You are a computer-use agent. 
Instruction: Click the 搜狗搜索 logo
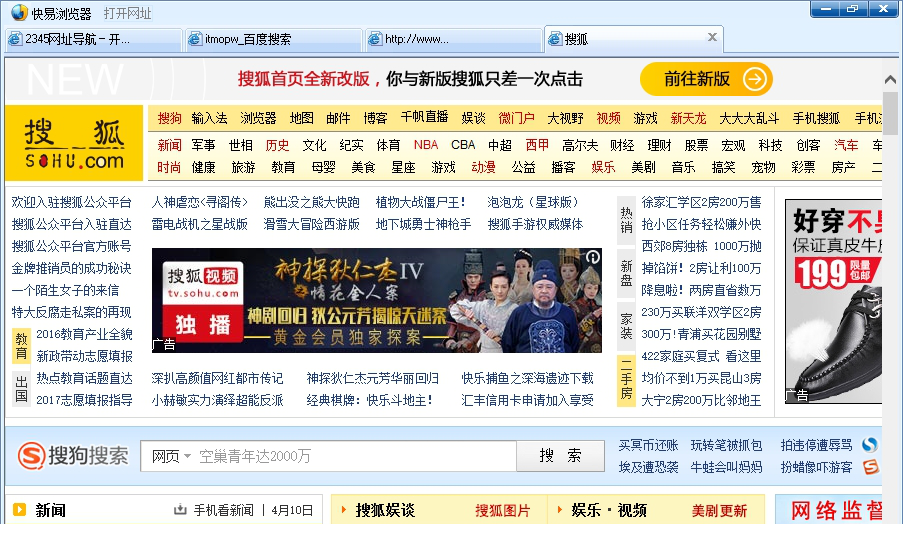click(73, 456)
